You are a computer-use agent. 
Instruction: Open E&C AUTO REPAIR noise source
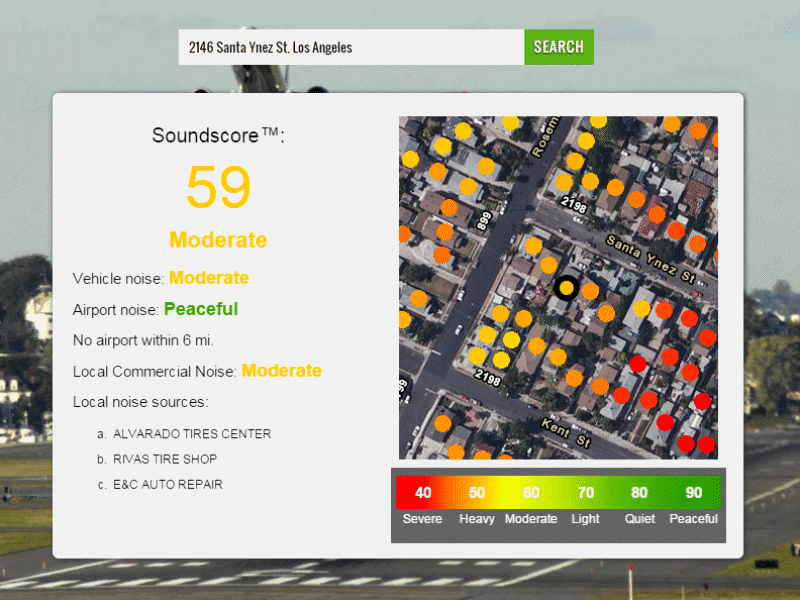tap(167, 484)
